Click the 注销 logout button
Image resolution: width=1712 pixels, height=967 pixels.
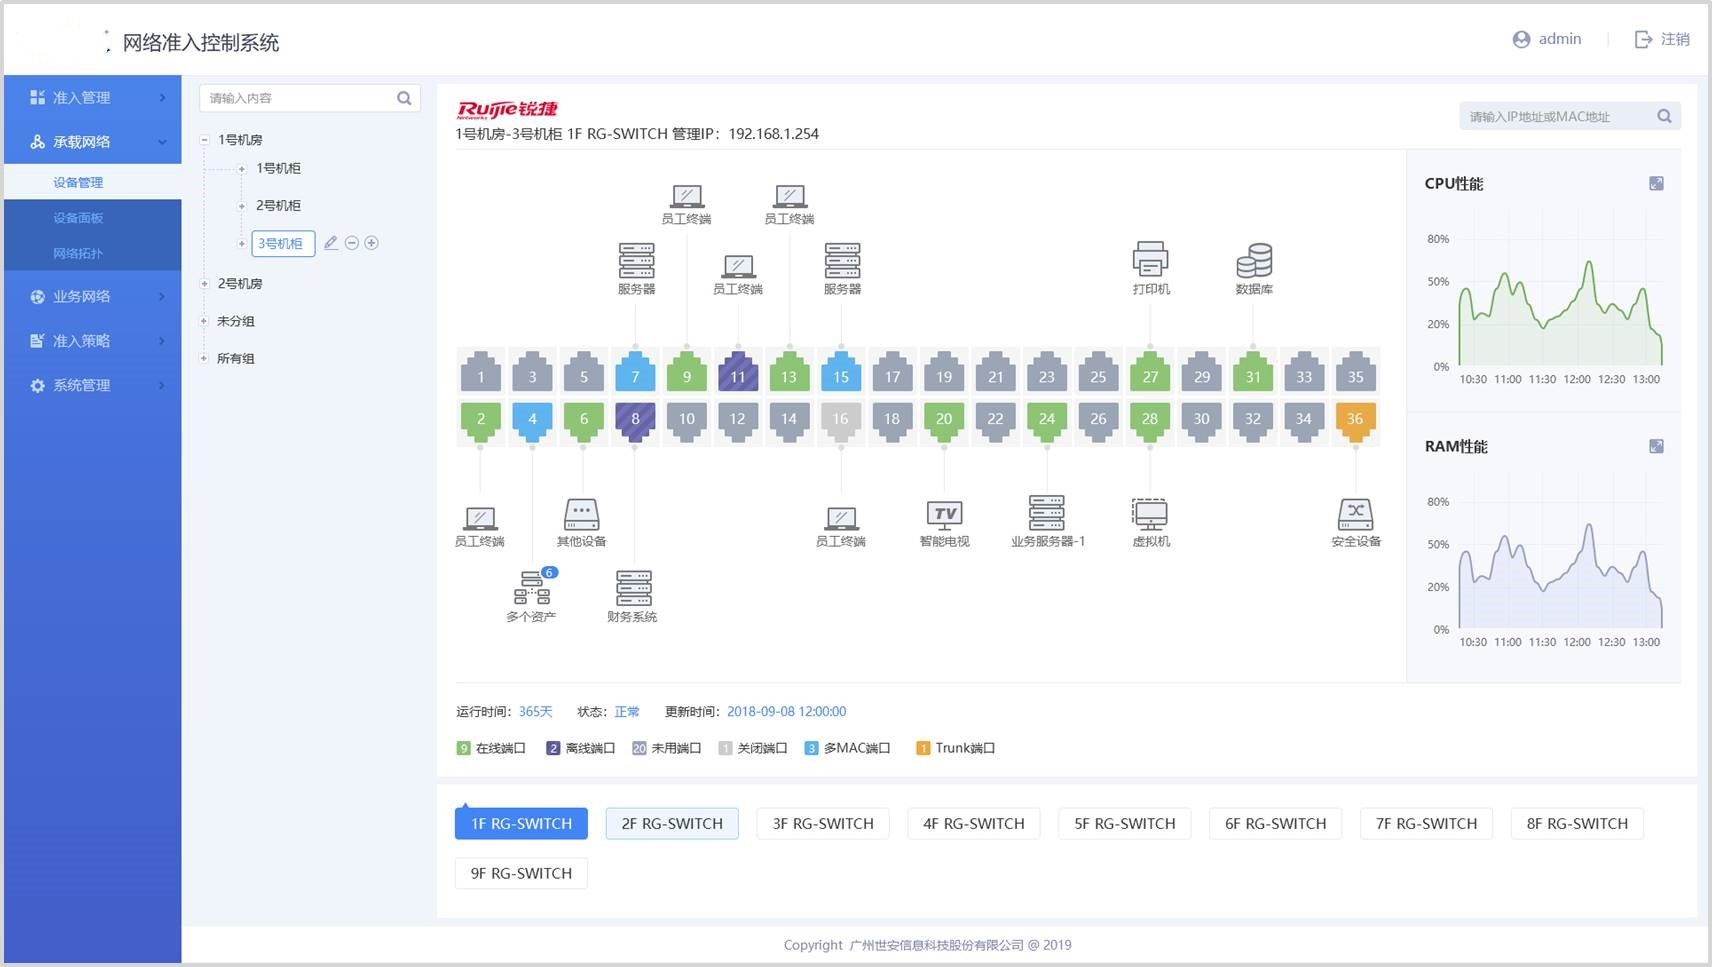[x=1662, y=39]
